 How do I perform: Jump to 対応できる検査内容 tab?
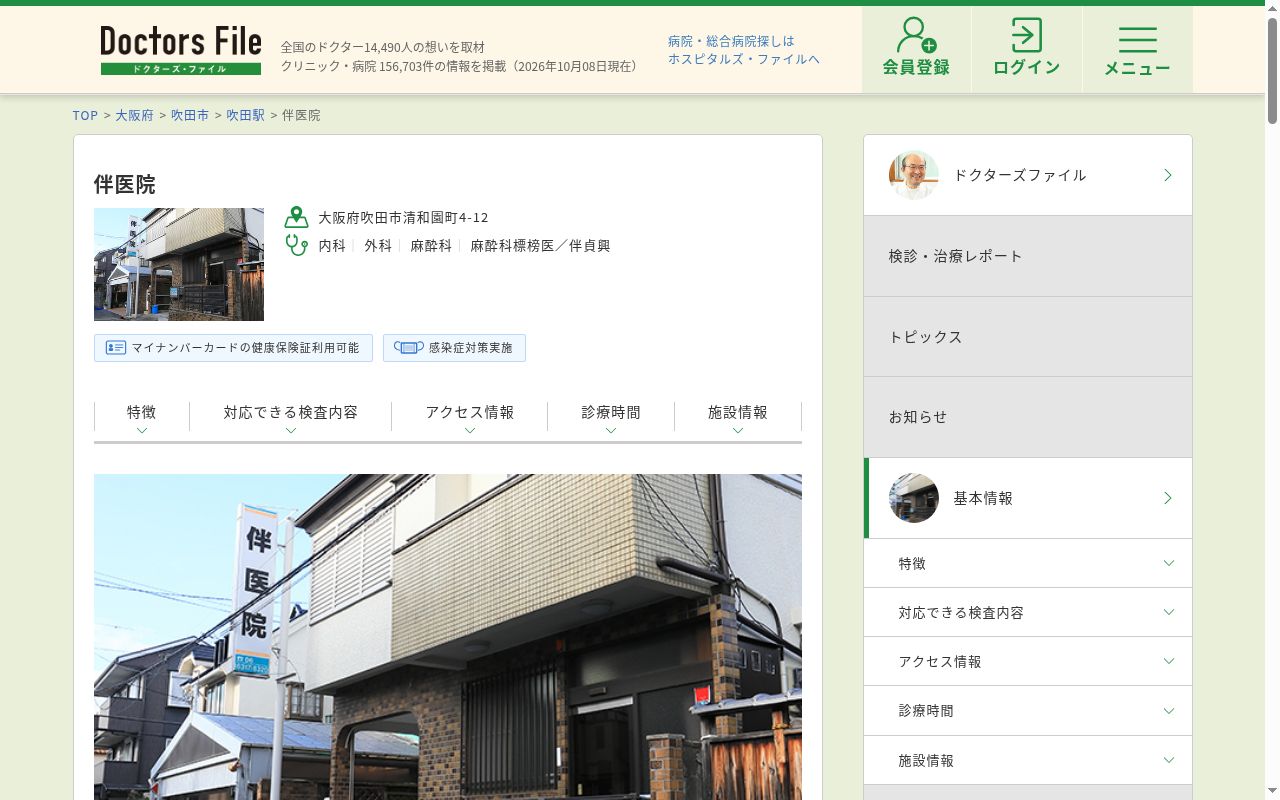(x=291, y=418)
